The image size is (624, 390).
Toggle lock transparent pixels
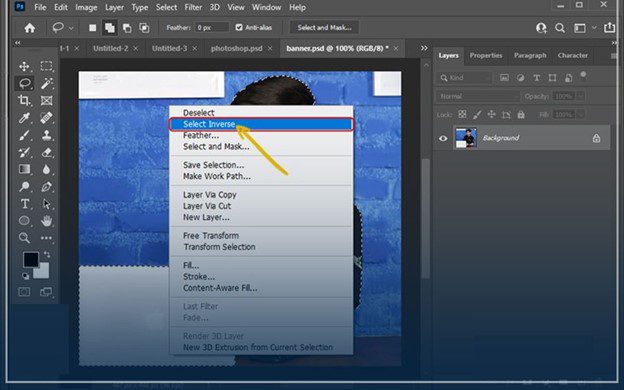pos(462,115)
